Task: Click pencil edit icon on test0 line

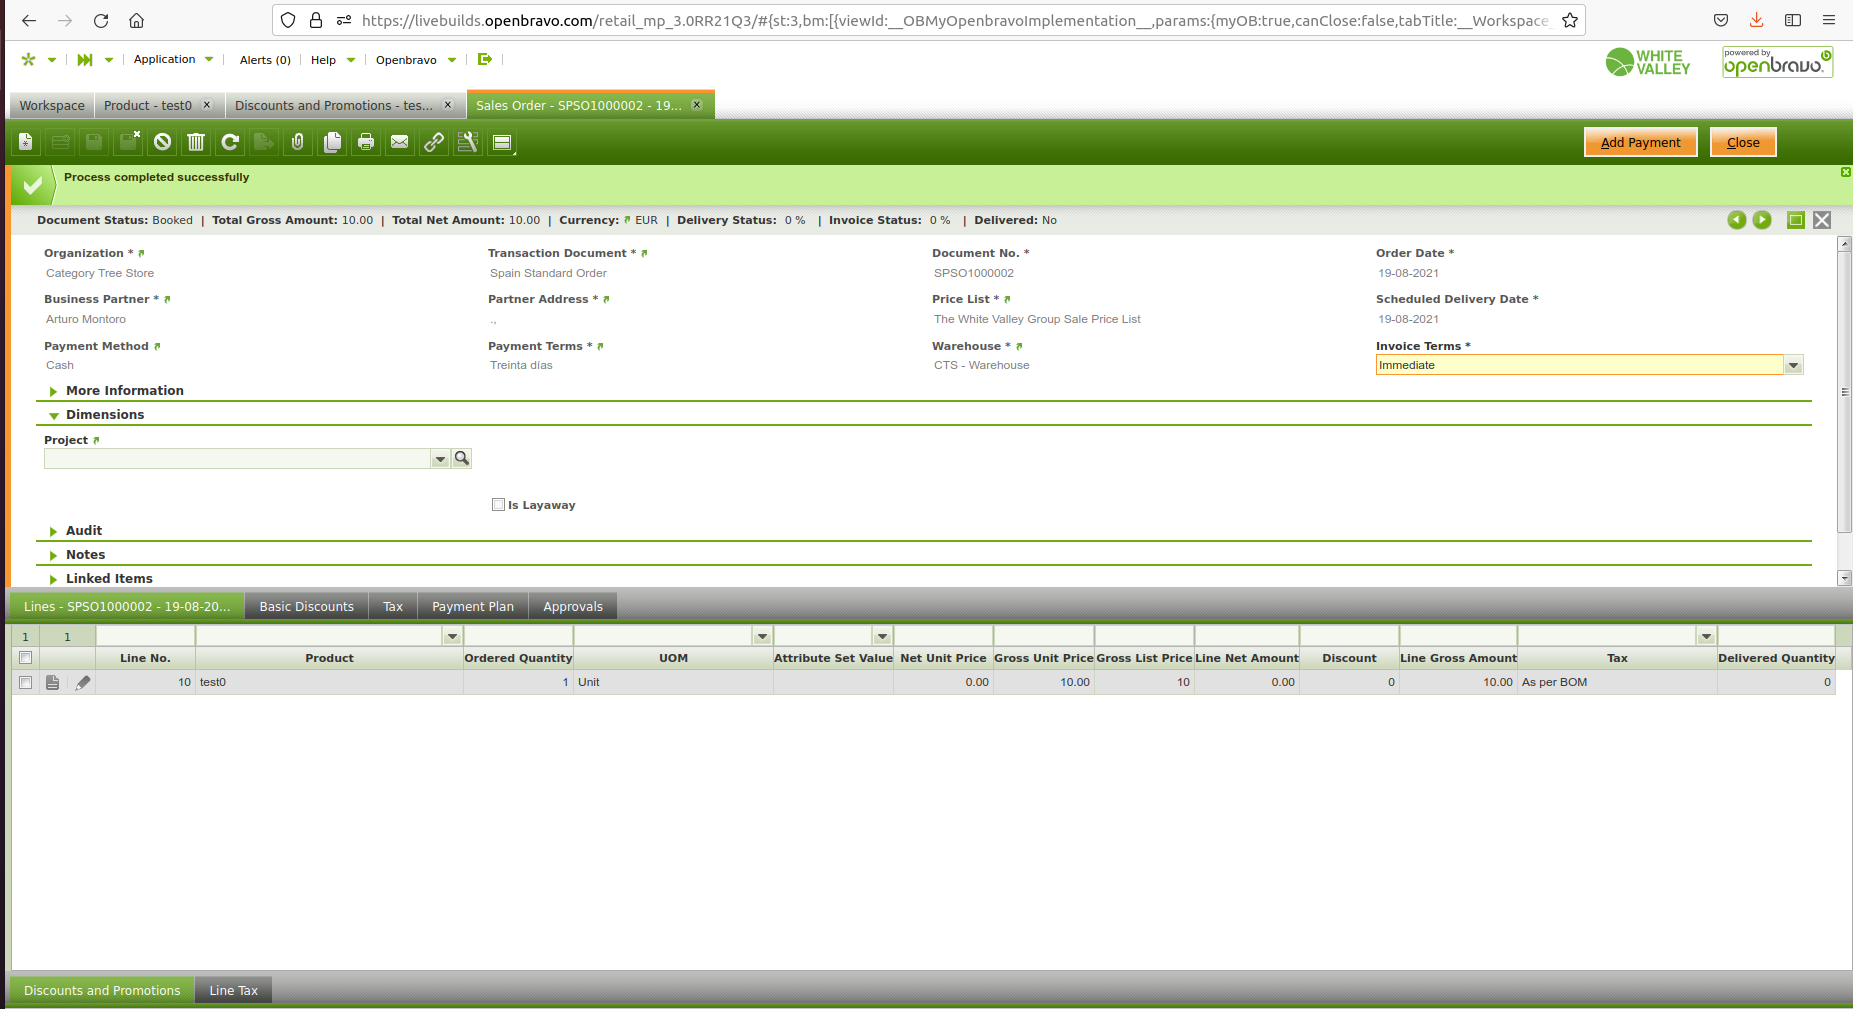Action: [83, 682]
